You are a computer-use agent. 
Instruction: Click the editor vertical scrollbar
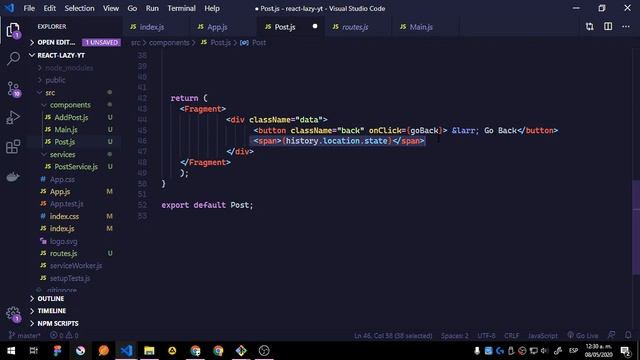click(636, 227)
